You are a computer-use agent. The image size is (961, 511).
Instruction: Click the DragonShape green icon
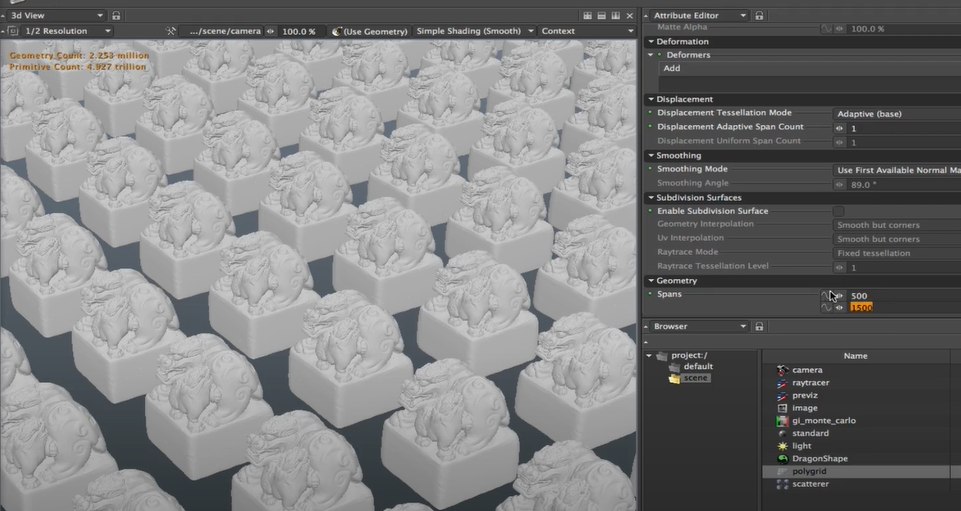[782, 459]
